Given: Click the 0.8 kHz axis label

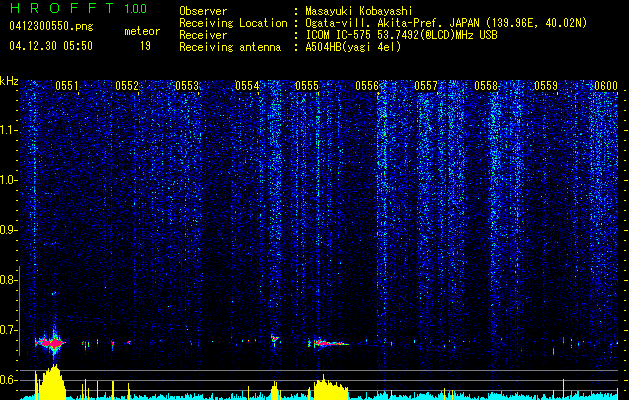Looking at the screenshot, I should click(7, 280).
